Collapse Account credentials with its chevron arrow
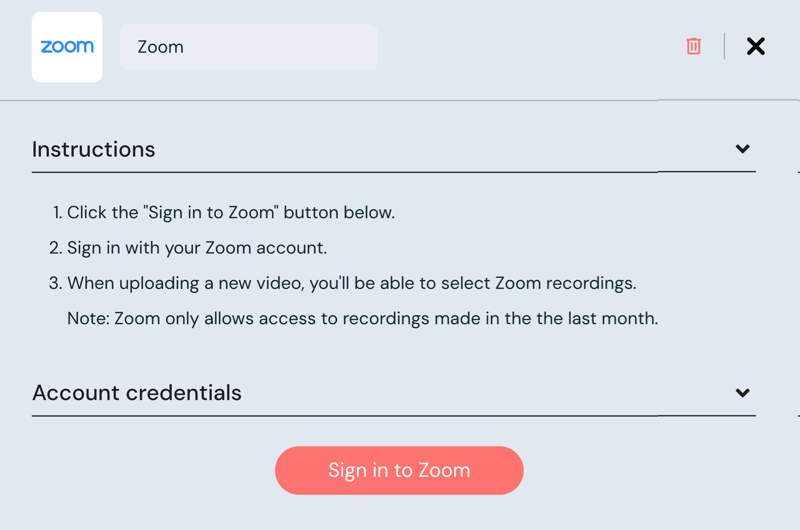Screen dimensions: 800x530 coord(742,393)
